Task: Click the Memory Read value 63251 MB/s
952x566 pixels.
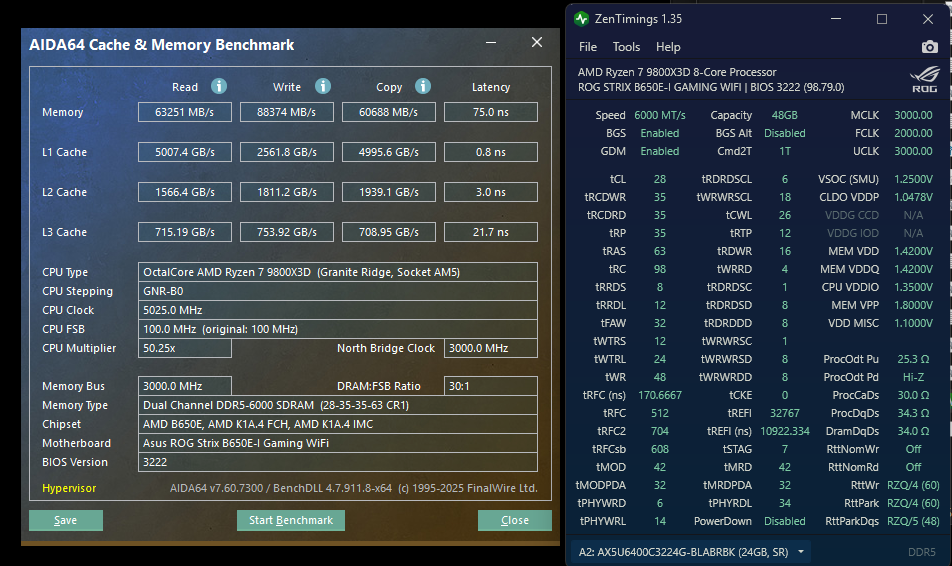Action: (x=185, y=112)
